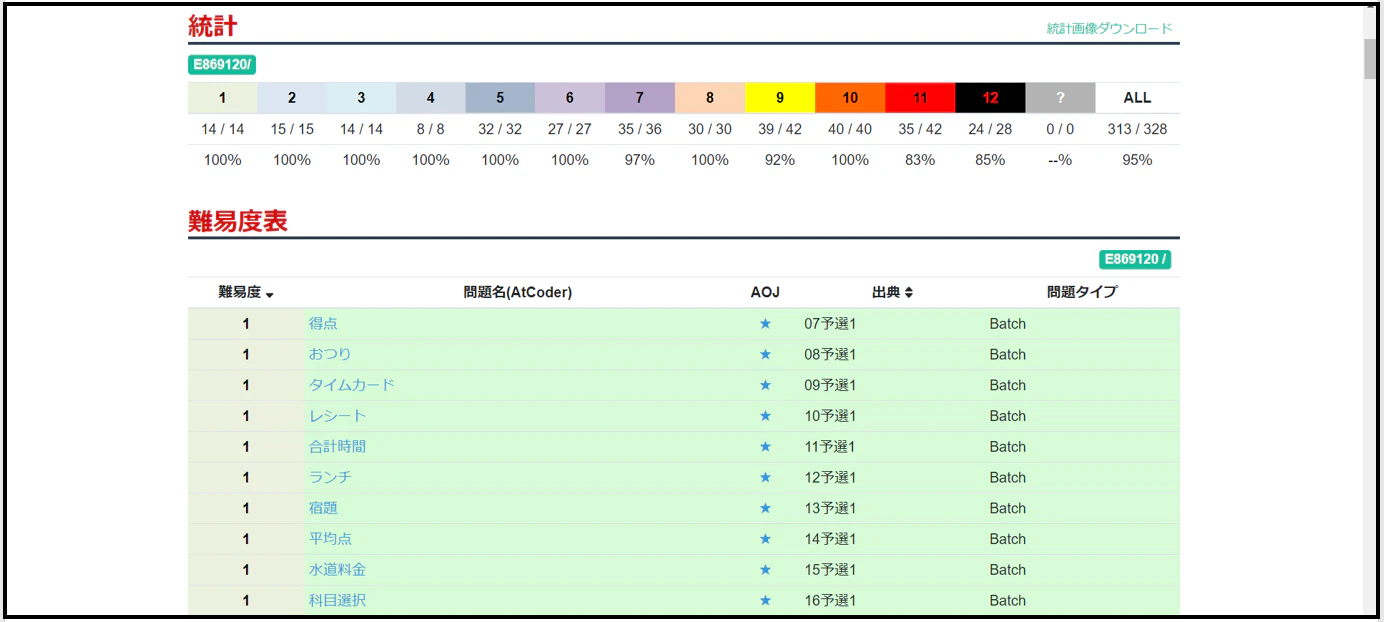Viewport: 1384px width, 622px height.
Task: Click the 83% completion value
Action: (x=920, y=160)
